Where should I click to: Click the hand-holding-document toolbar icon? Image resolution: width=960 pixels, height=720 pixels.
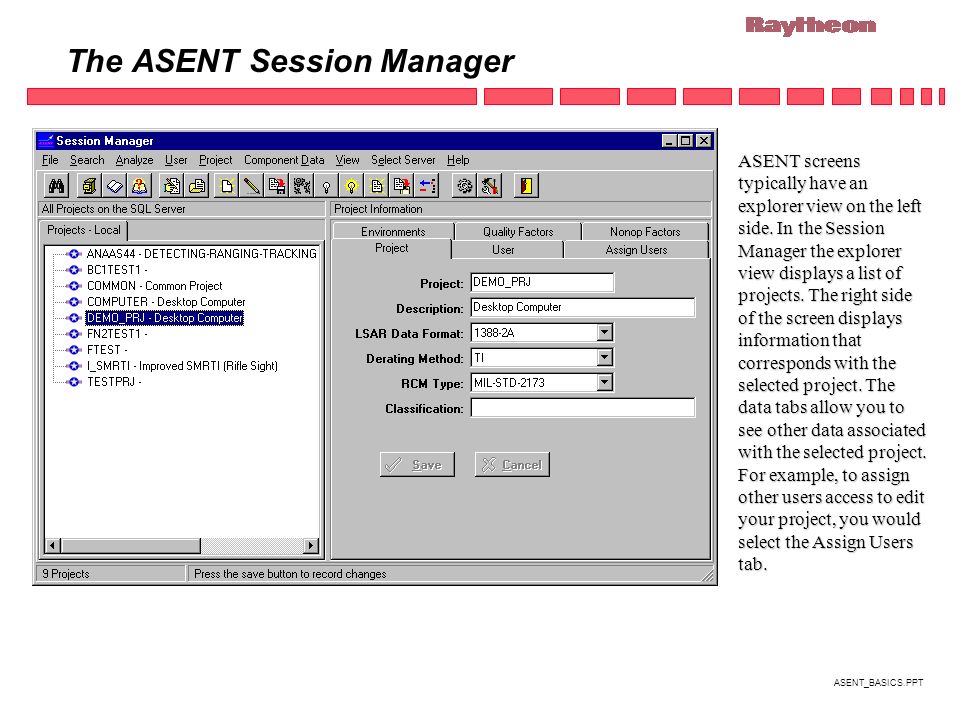172,186
